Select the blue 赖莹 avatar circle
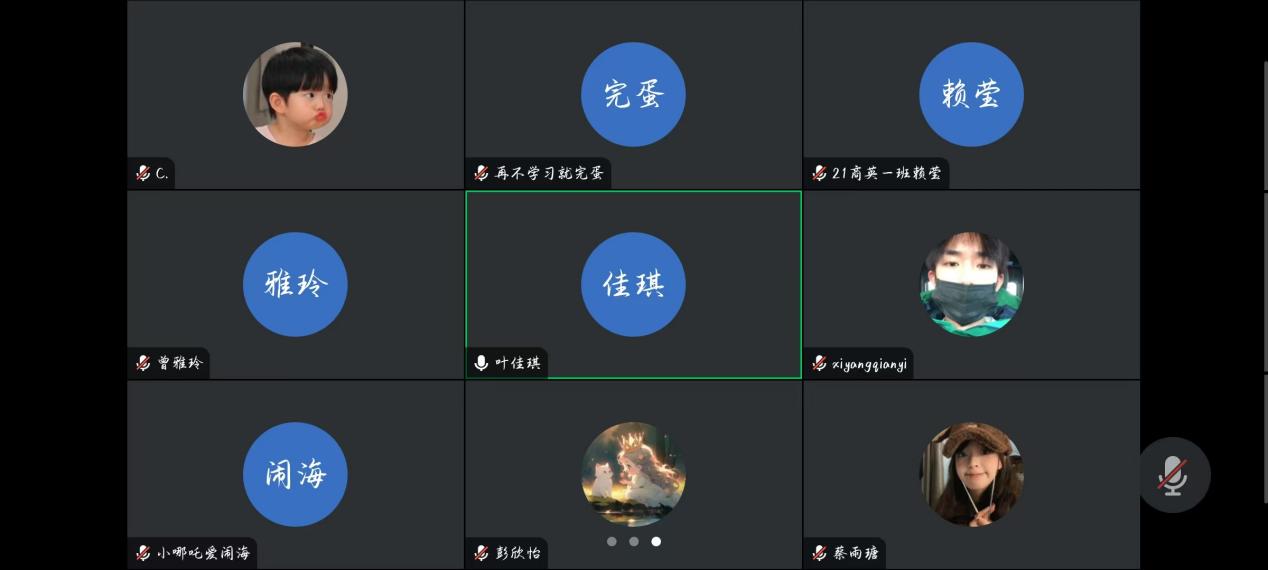1268x570 pixels. 971,94
